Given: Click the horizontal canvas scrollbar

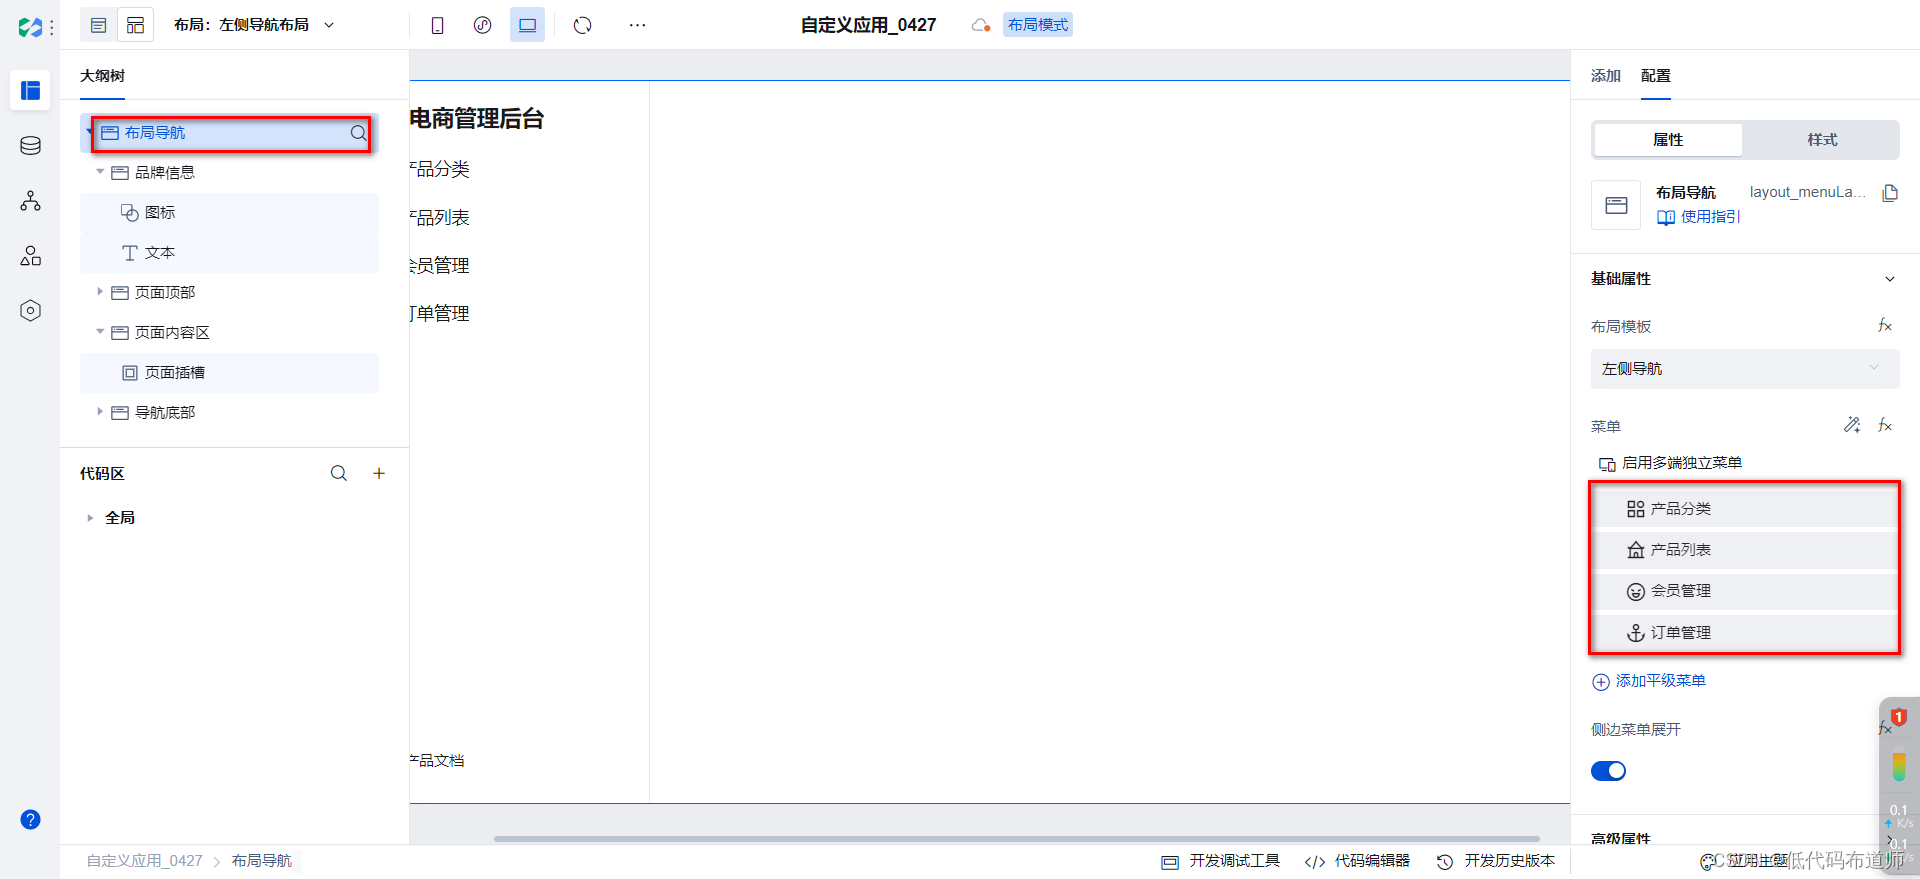Looking at the screenshot, I should (x=1016, y=839).
